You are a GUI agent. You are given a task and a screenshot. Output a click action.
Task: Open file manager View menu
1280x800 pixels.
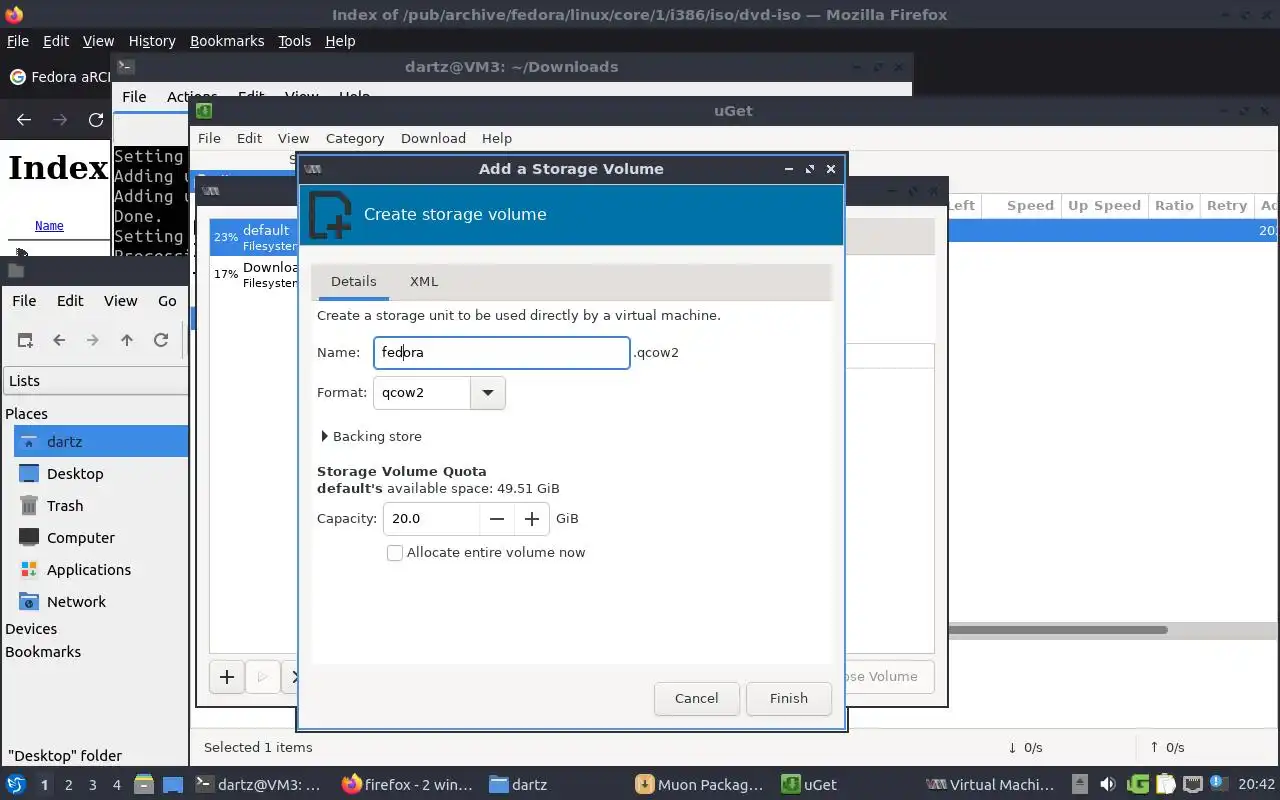120,301
